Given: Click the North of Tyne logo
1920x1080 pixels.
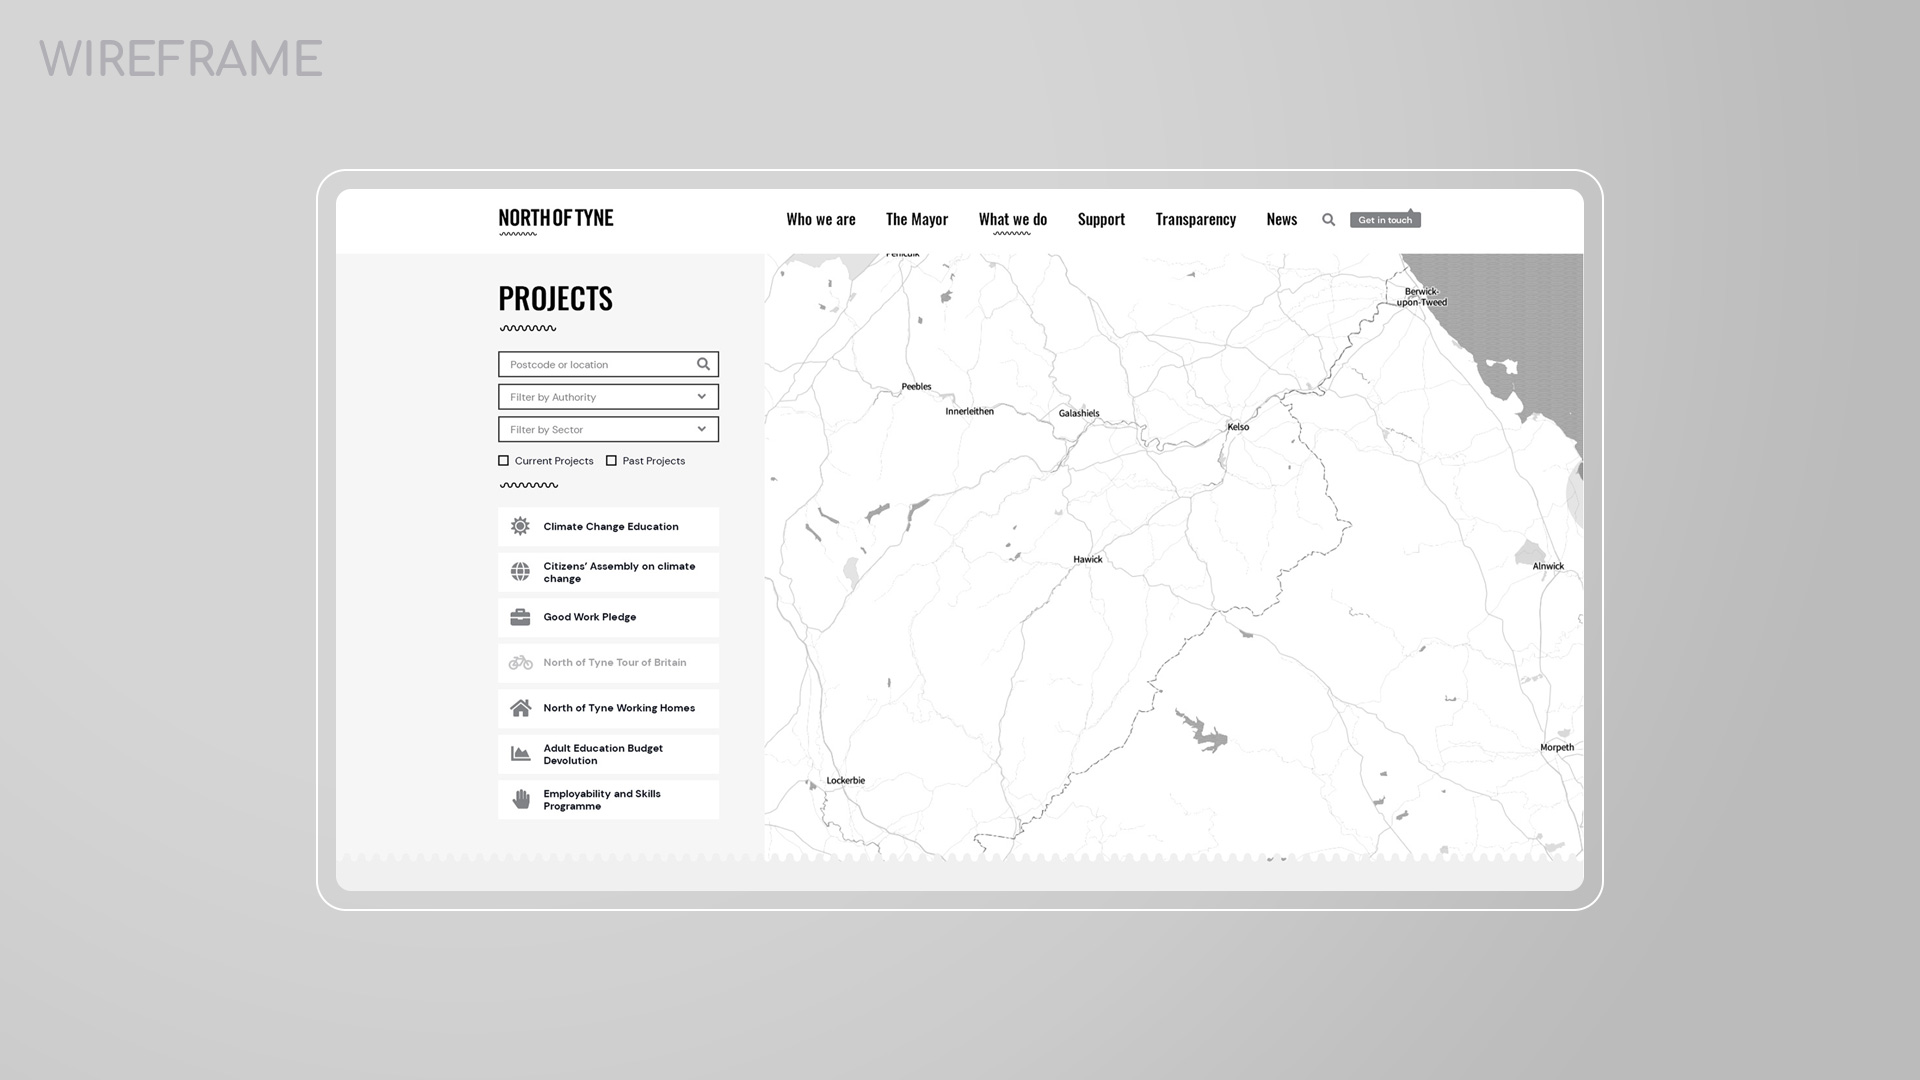Looking at the screenshot, I should (556, 221).
